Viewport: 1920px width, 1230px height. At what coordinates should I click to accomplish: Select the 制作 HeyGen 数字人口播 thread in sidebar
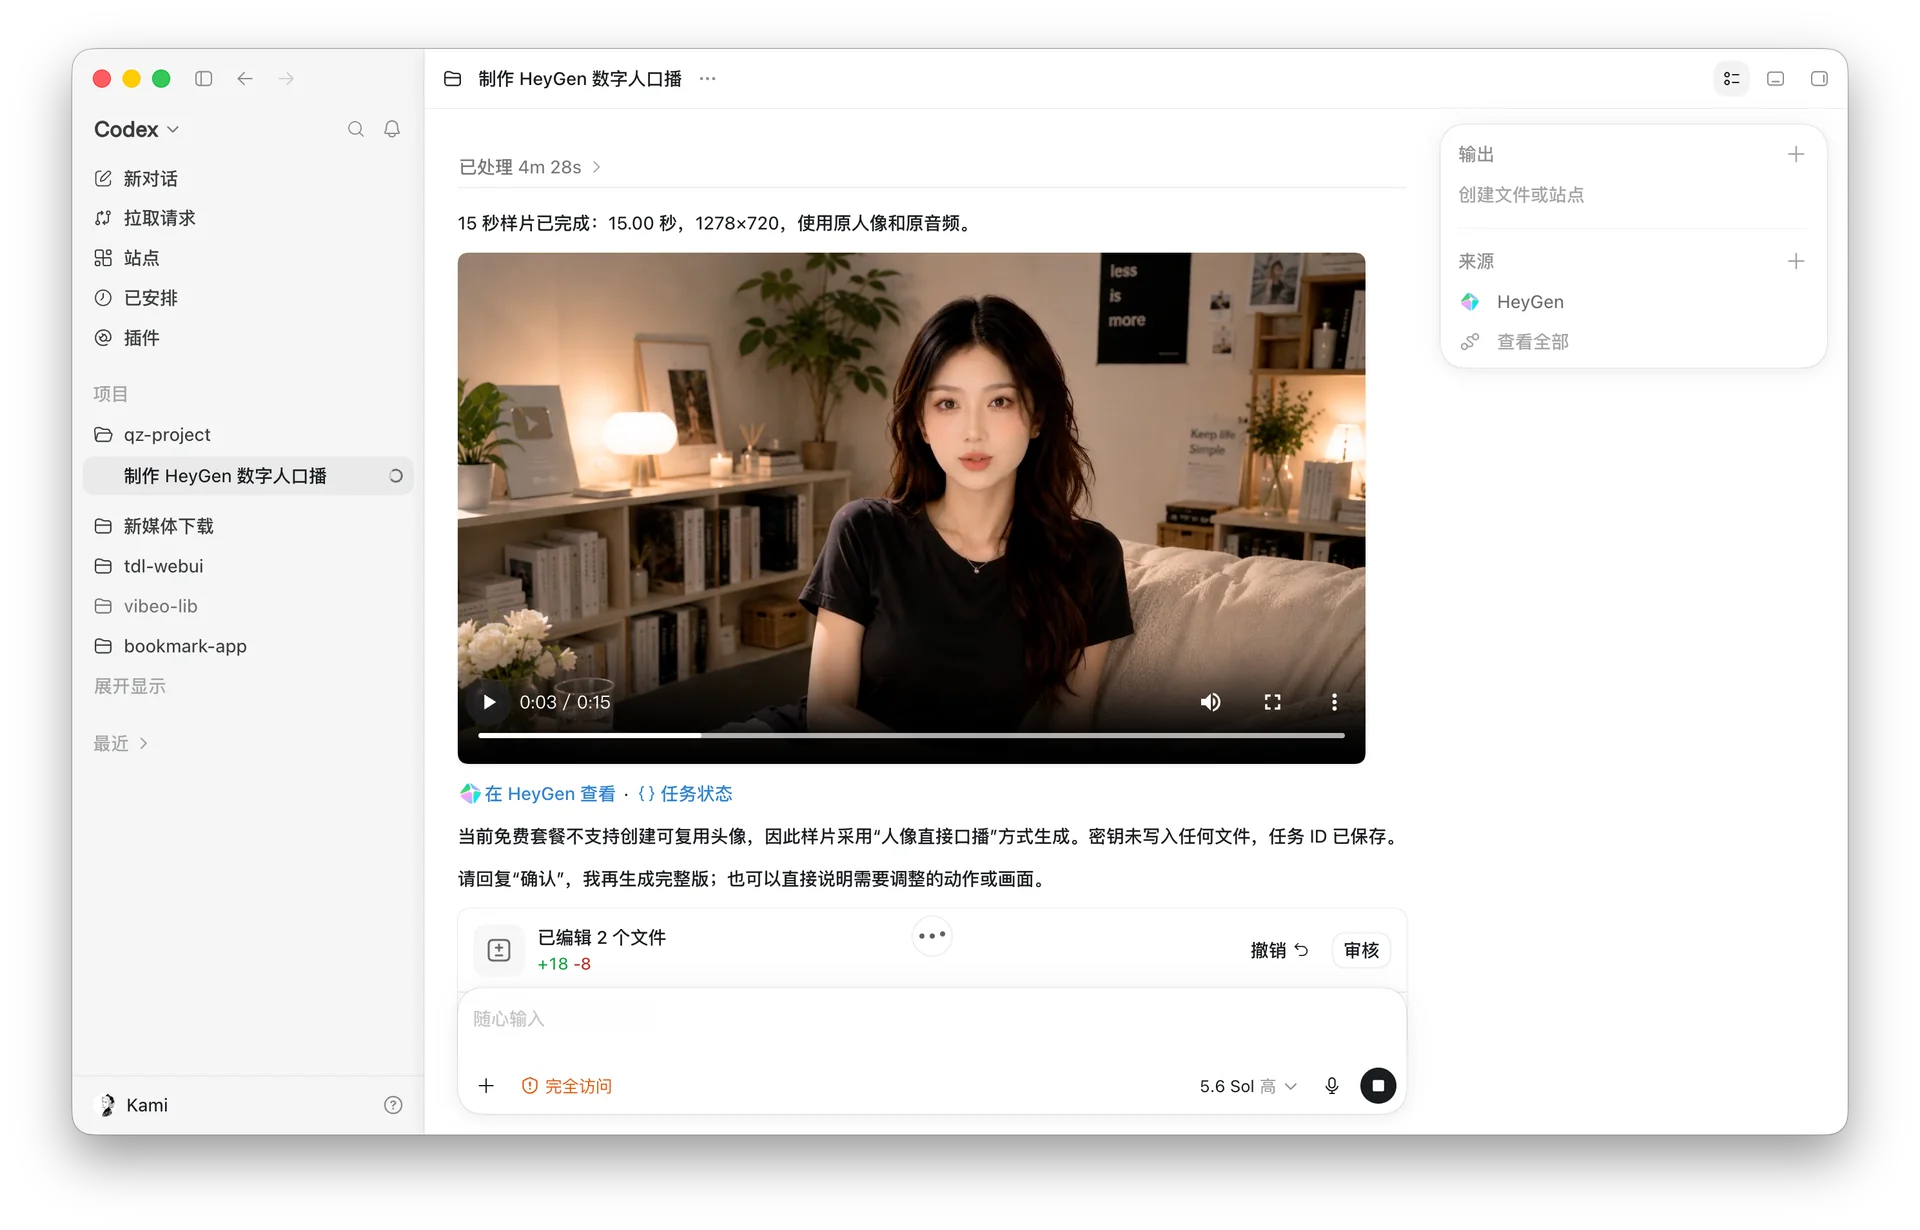pyautogui.click(x=248, y=476)
